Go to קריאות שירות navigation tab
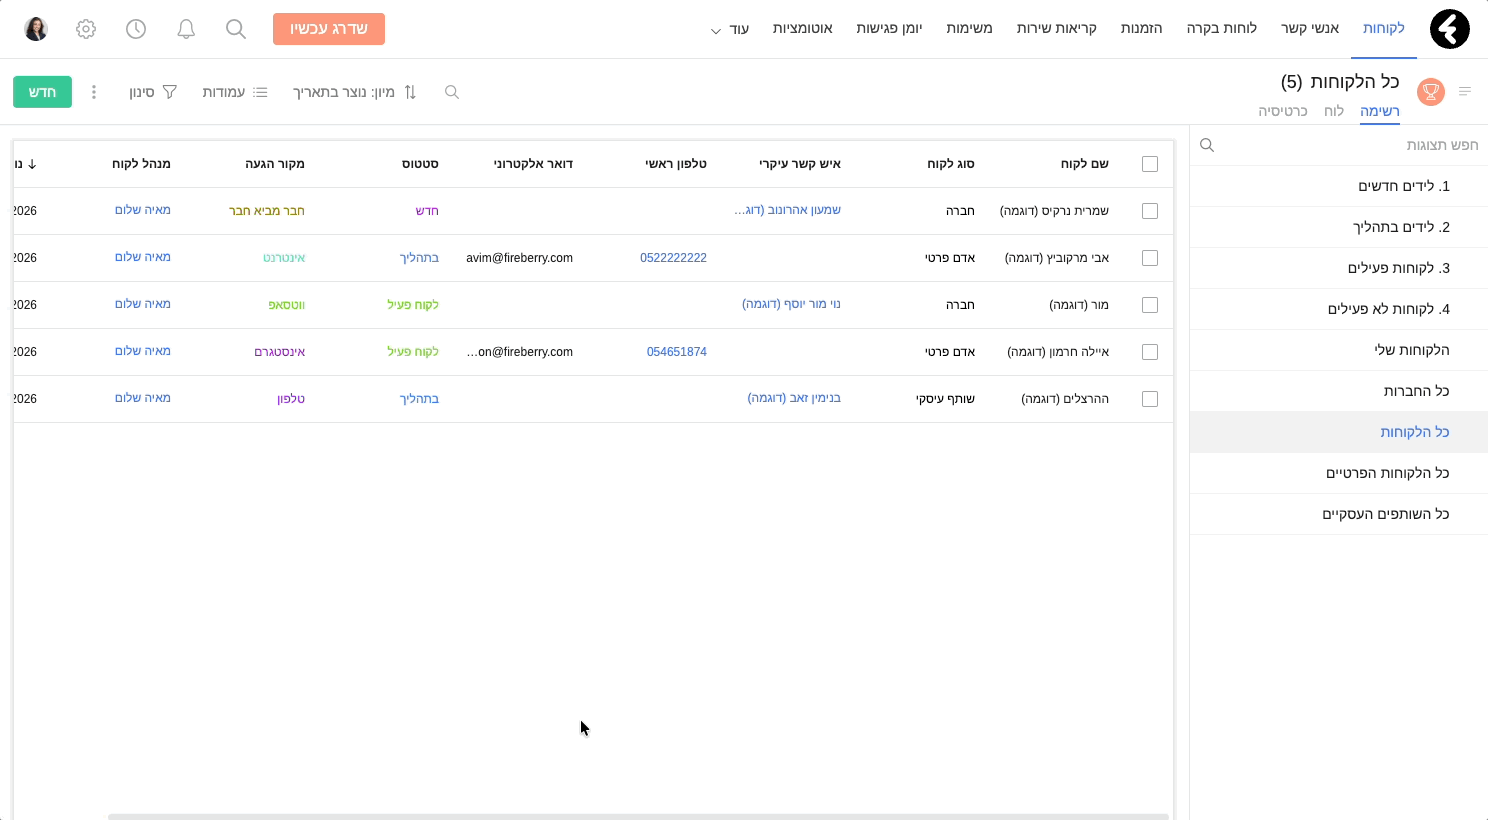The image size is (1488, 820). (1057, 28)
